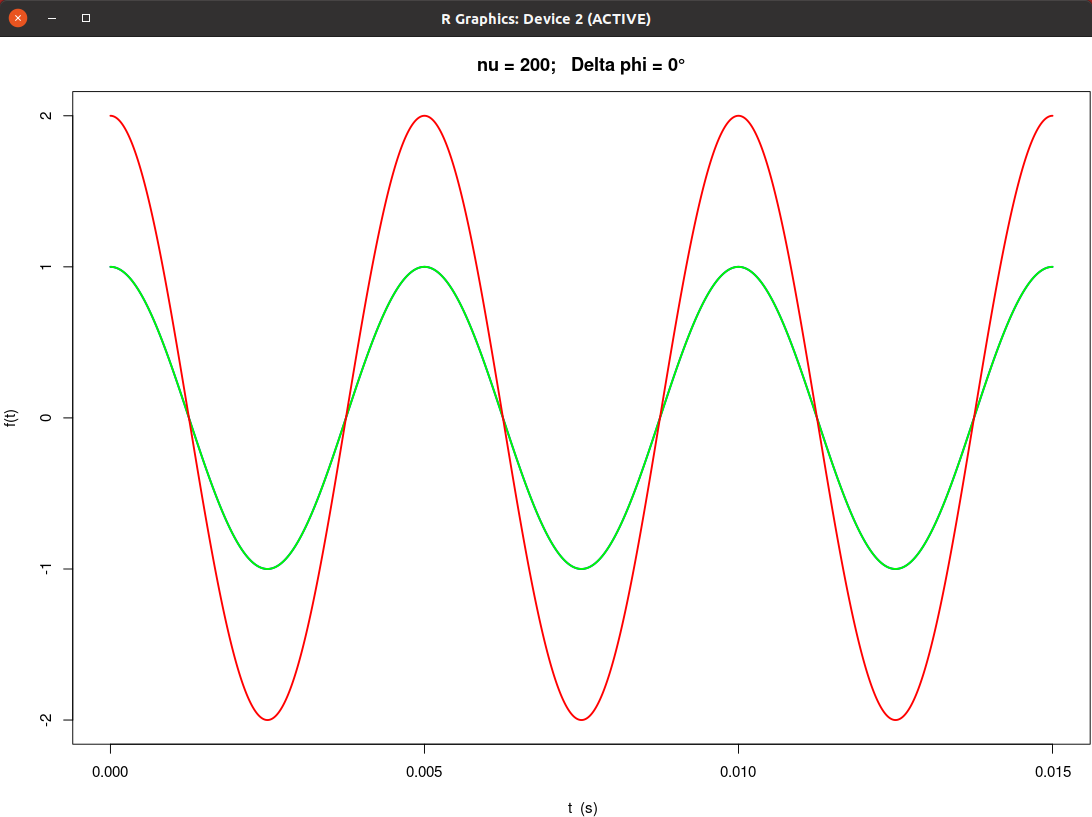
Task: Click the x-axis tick label 0.010
Action: [738, 772]
